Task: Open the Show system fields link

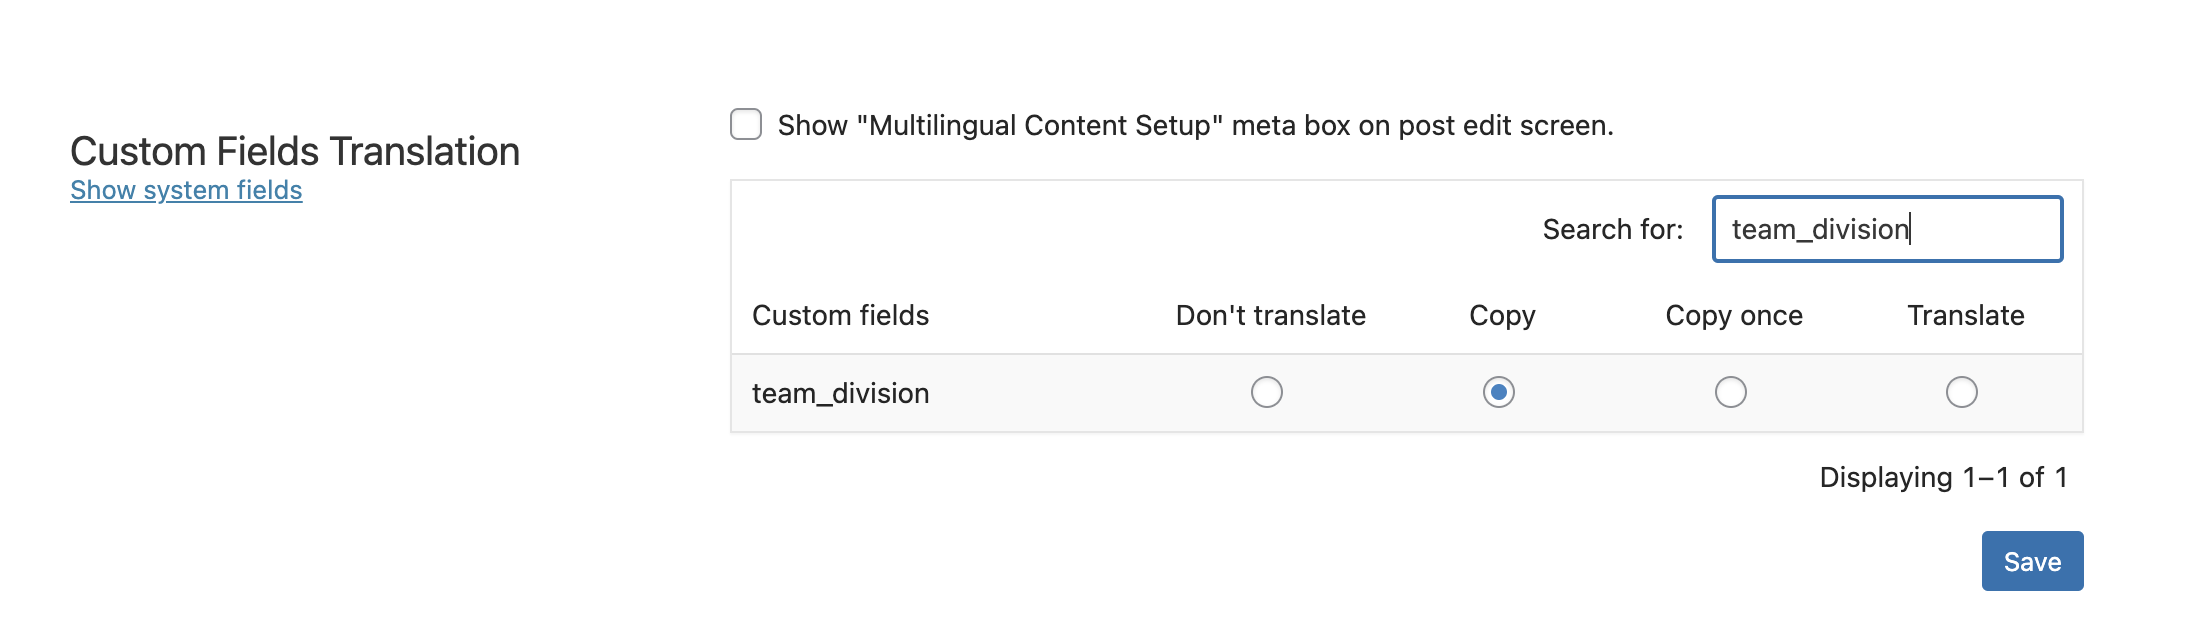Action: 186,190
